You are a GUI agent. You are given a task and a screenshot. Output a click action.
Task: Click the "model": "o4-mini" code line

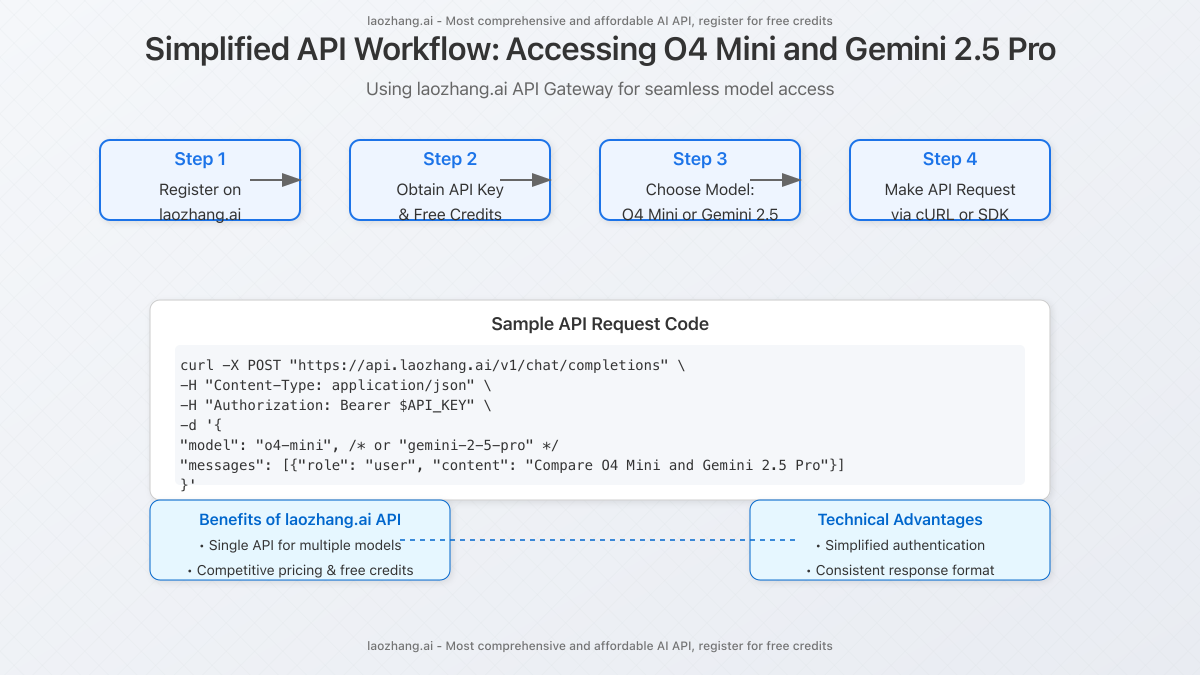369,445
